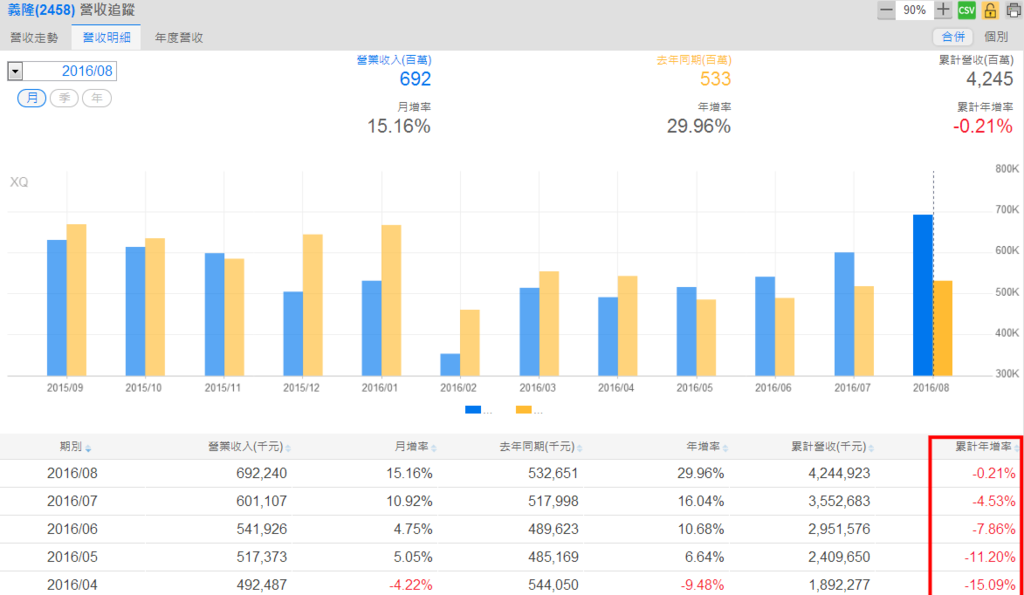Screen dimensions: 1024x595
Task: Click the 2016/04 table row period
Action: (x=72, y=585)
